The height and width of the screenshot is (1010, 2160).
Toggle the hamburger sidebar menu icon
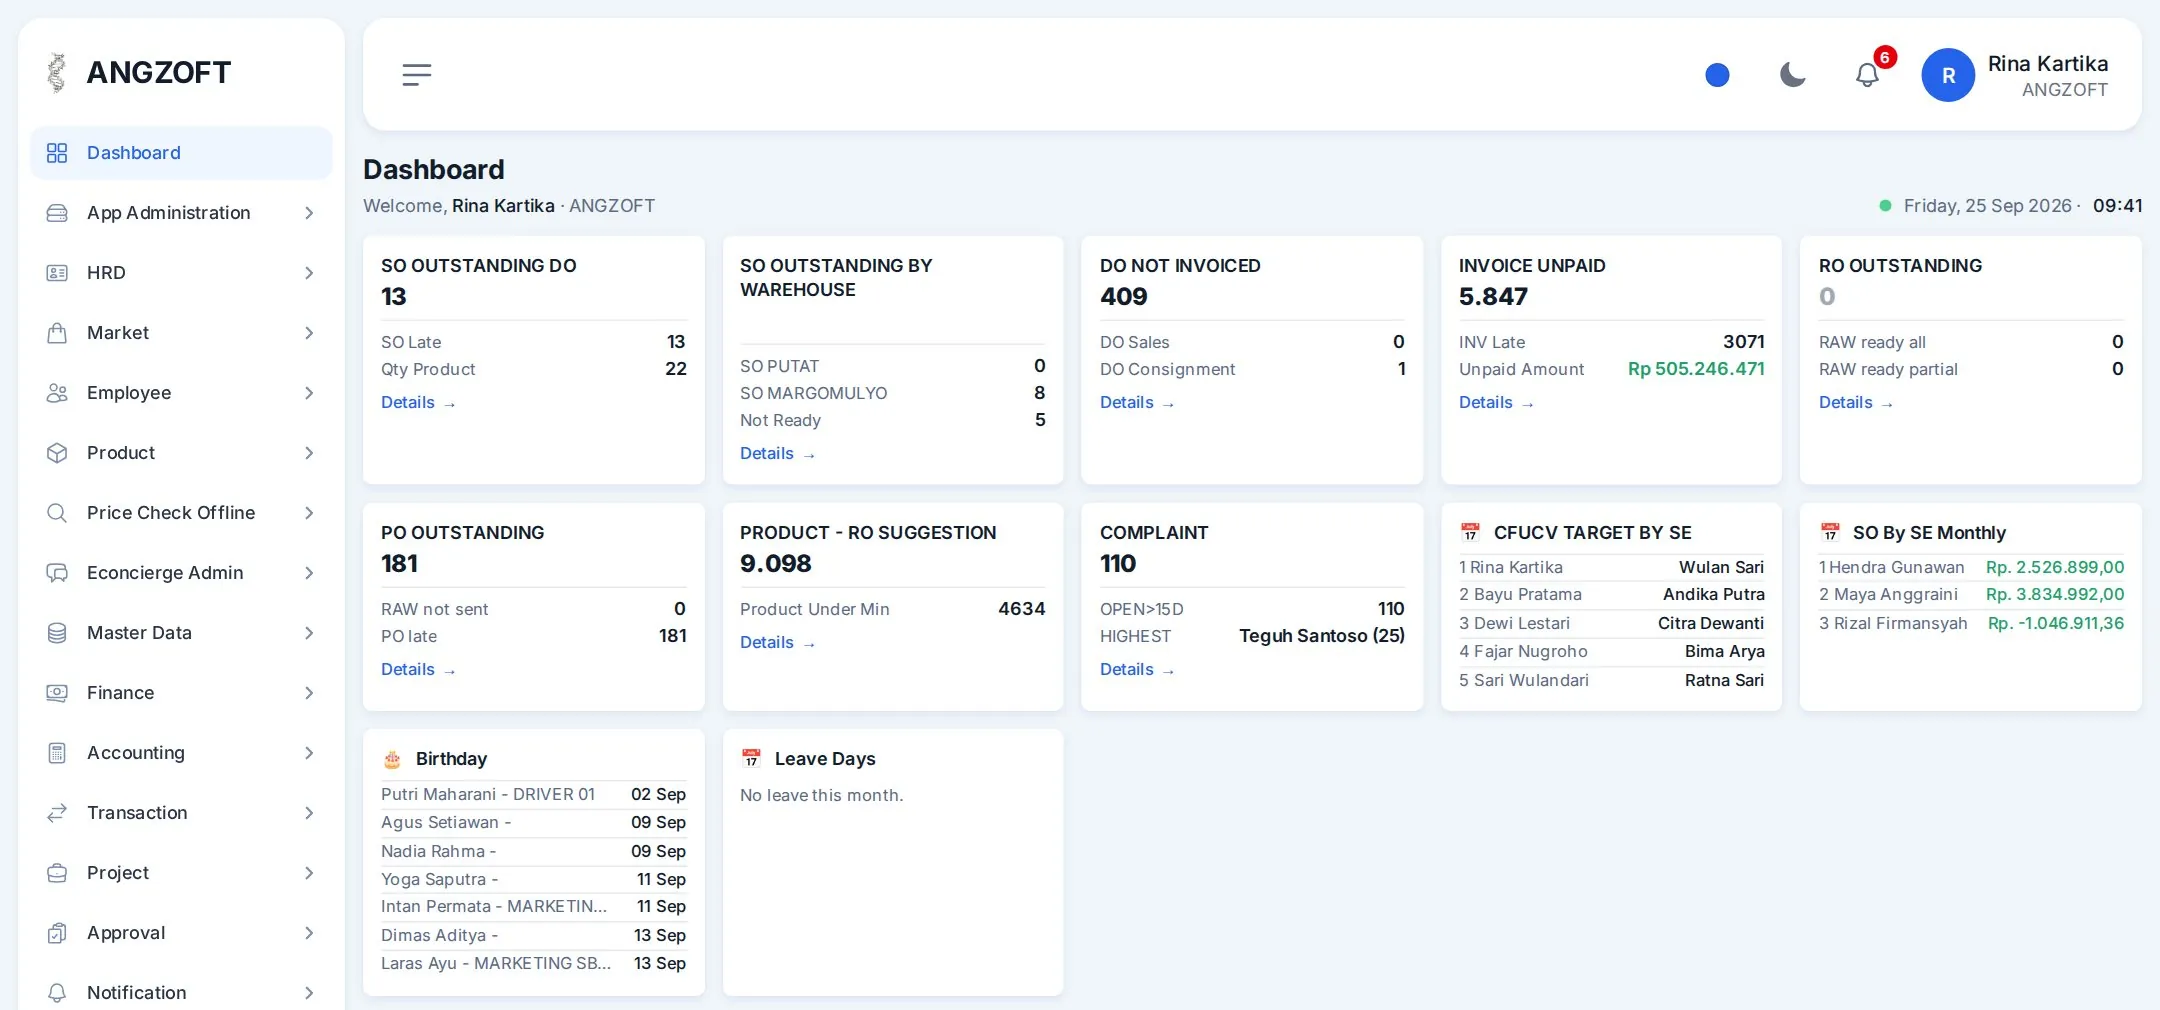(417, 75)
